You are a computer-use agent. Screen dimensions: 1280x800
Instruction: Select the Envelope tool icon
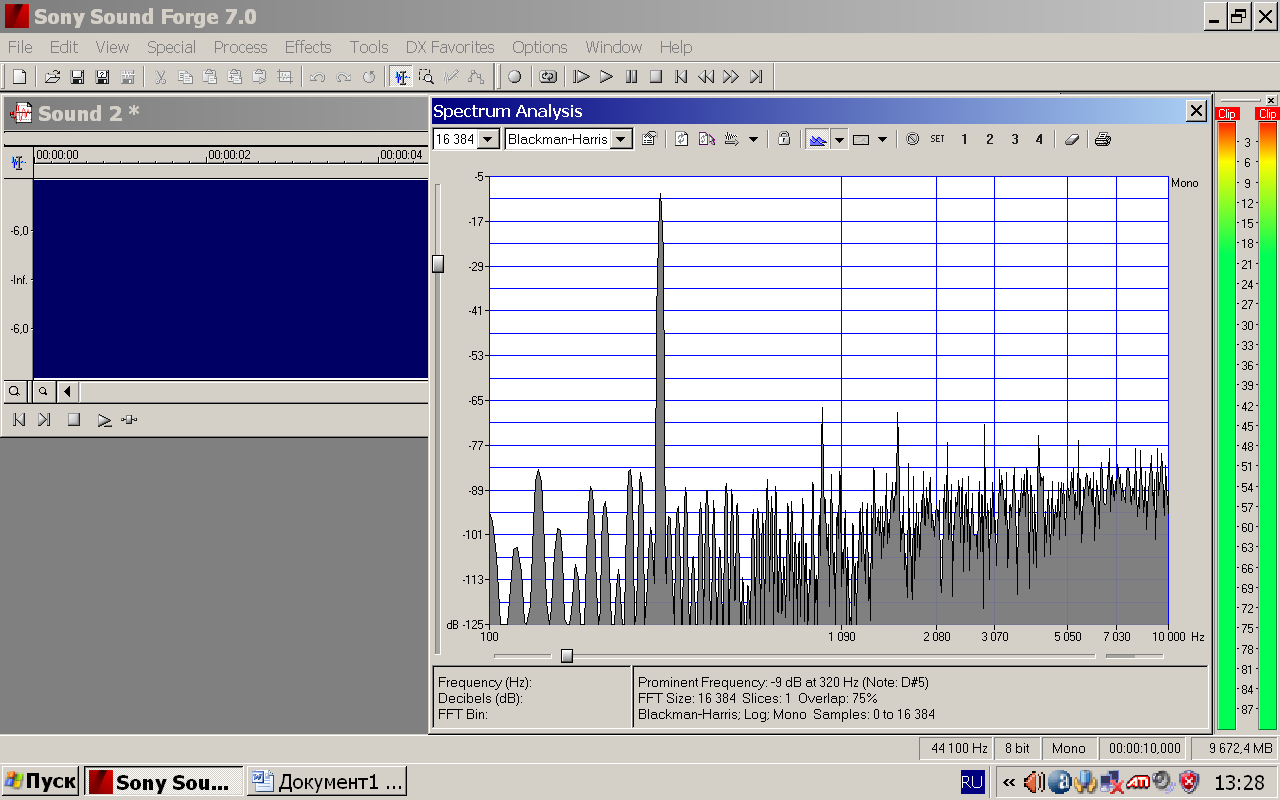click(x=476, y=77)
